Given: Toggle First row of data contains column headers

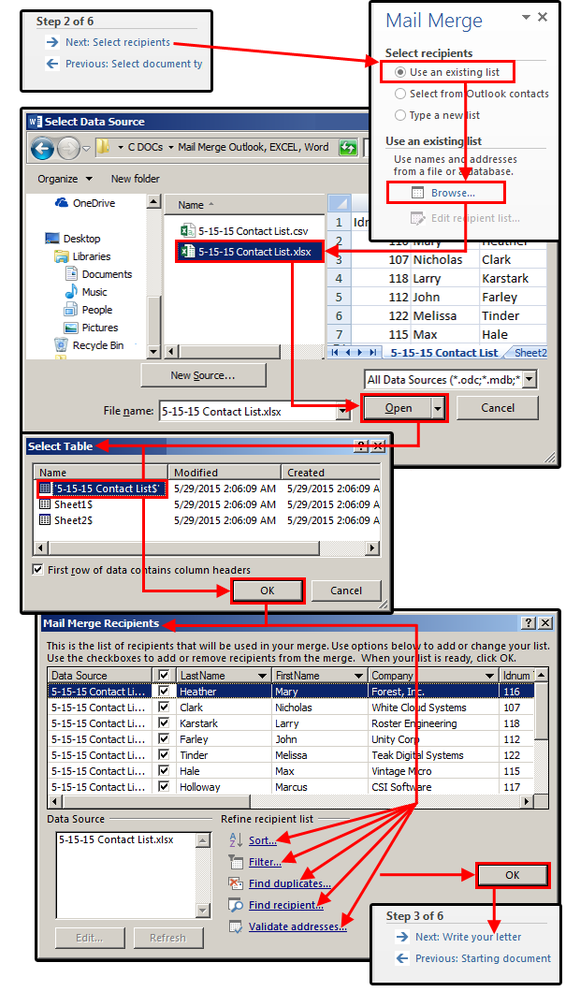Looking at the screenshot, I should (x=38, y=569).
